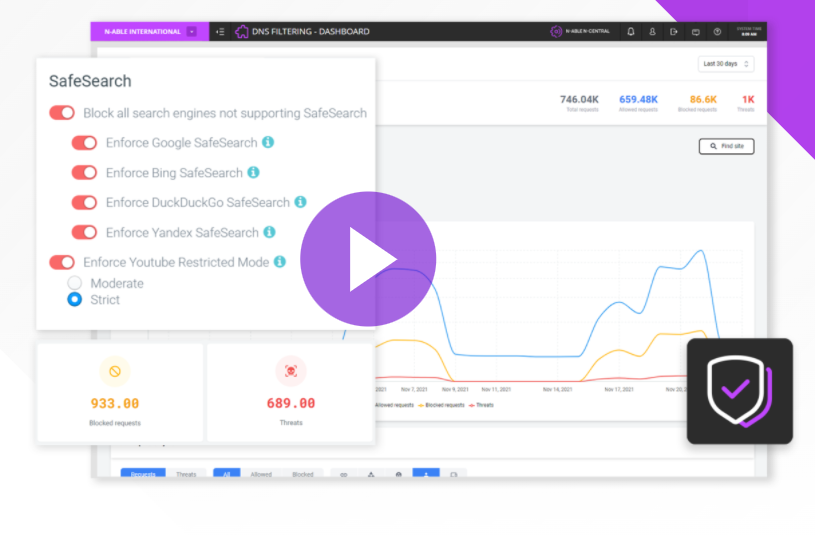Click the globe icon filter
Viewport: 815px width, 536px height.
coord(399,473)
